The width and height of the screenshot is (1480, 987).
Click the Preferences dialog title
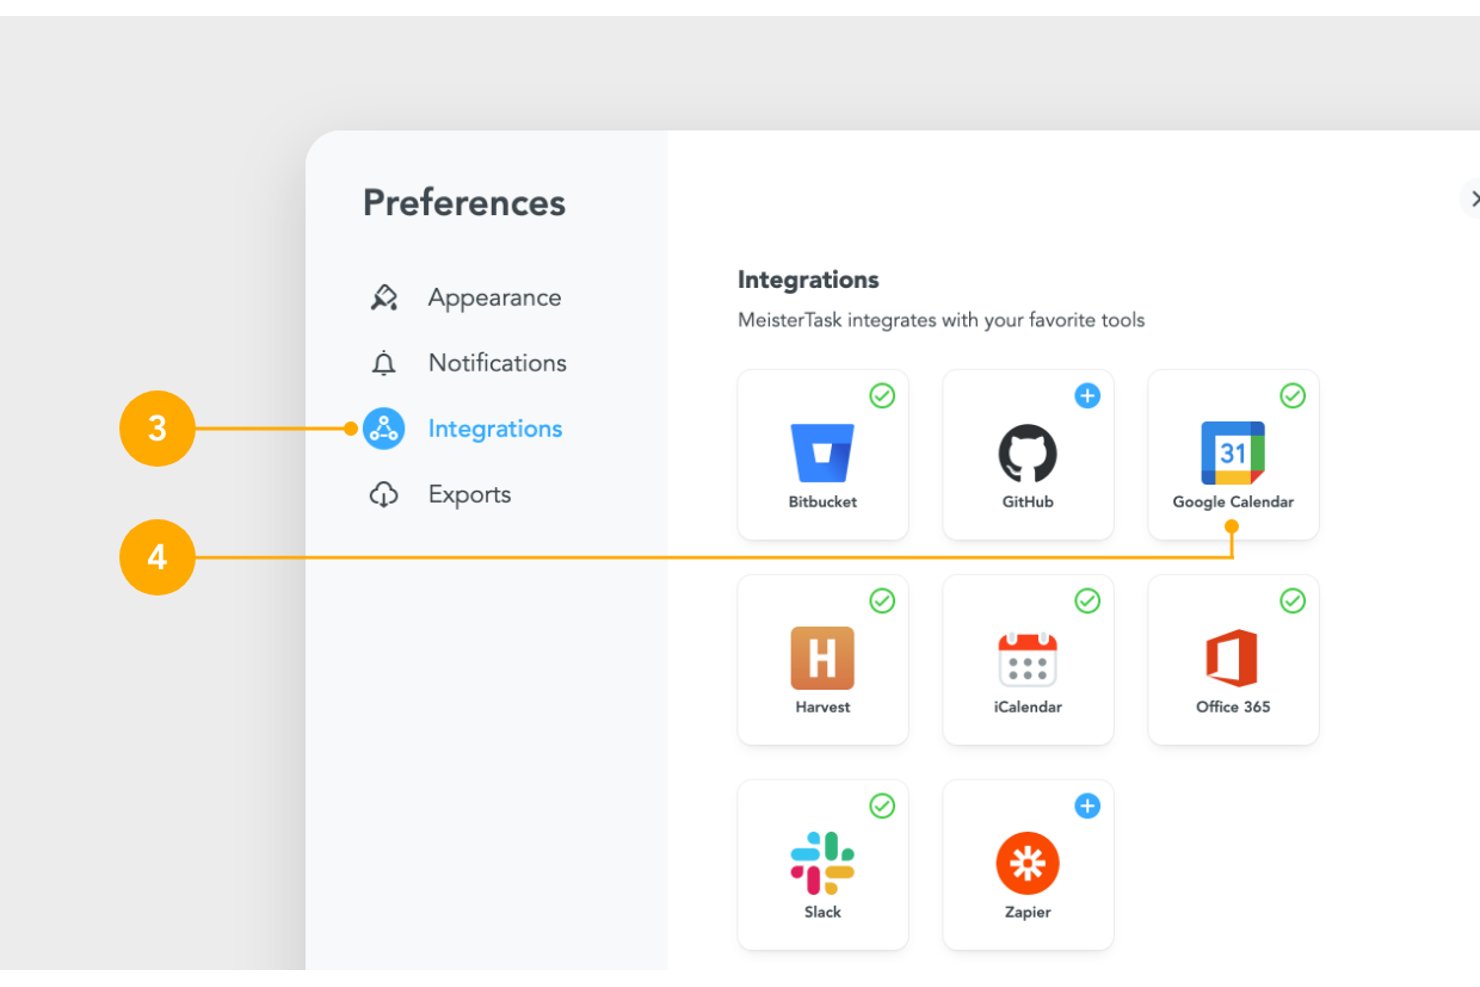point(464,203)
